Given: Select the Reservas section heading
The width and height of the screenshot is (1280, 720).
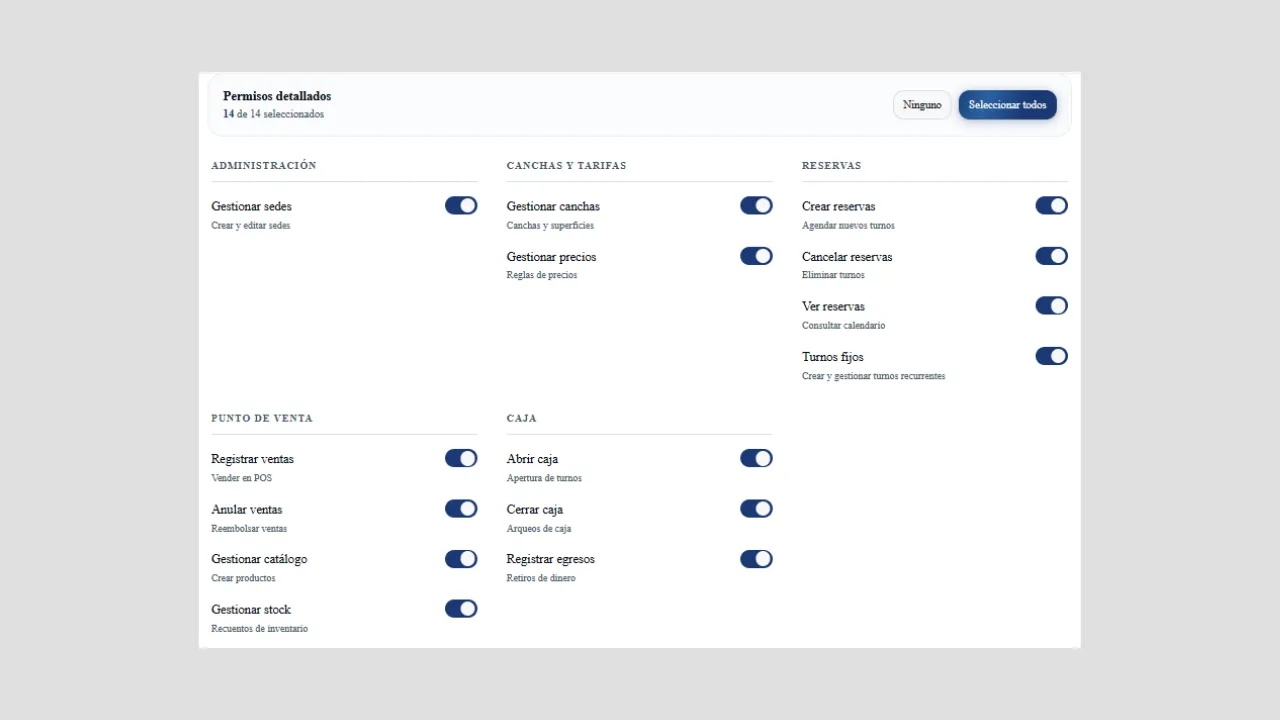Looking at the screenshot, I should (831, 166).
